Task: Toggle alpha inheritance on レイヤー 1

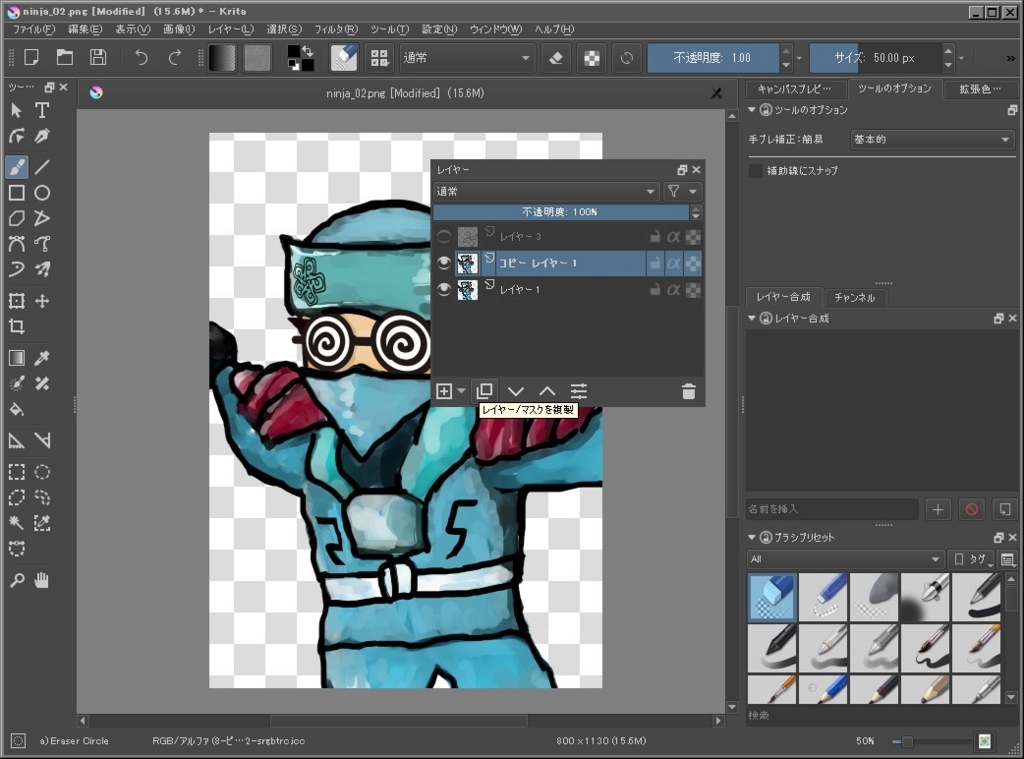Action: pos(673,289)
